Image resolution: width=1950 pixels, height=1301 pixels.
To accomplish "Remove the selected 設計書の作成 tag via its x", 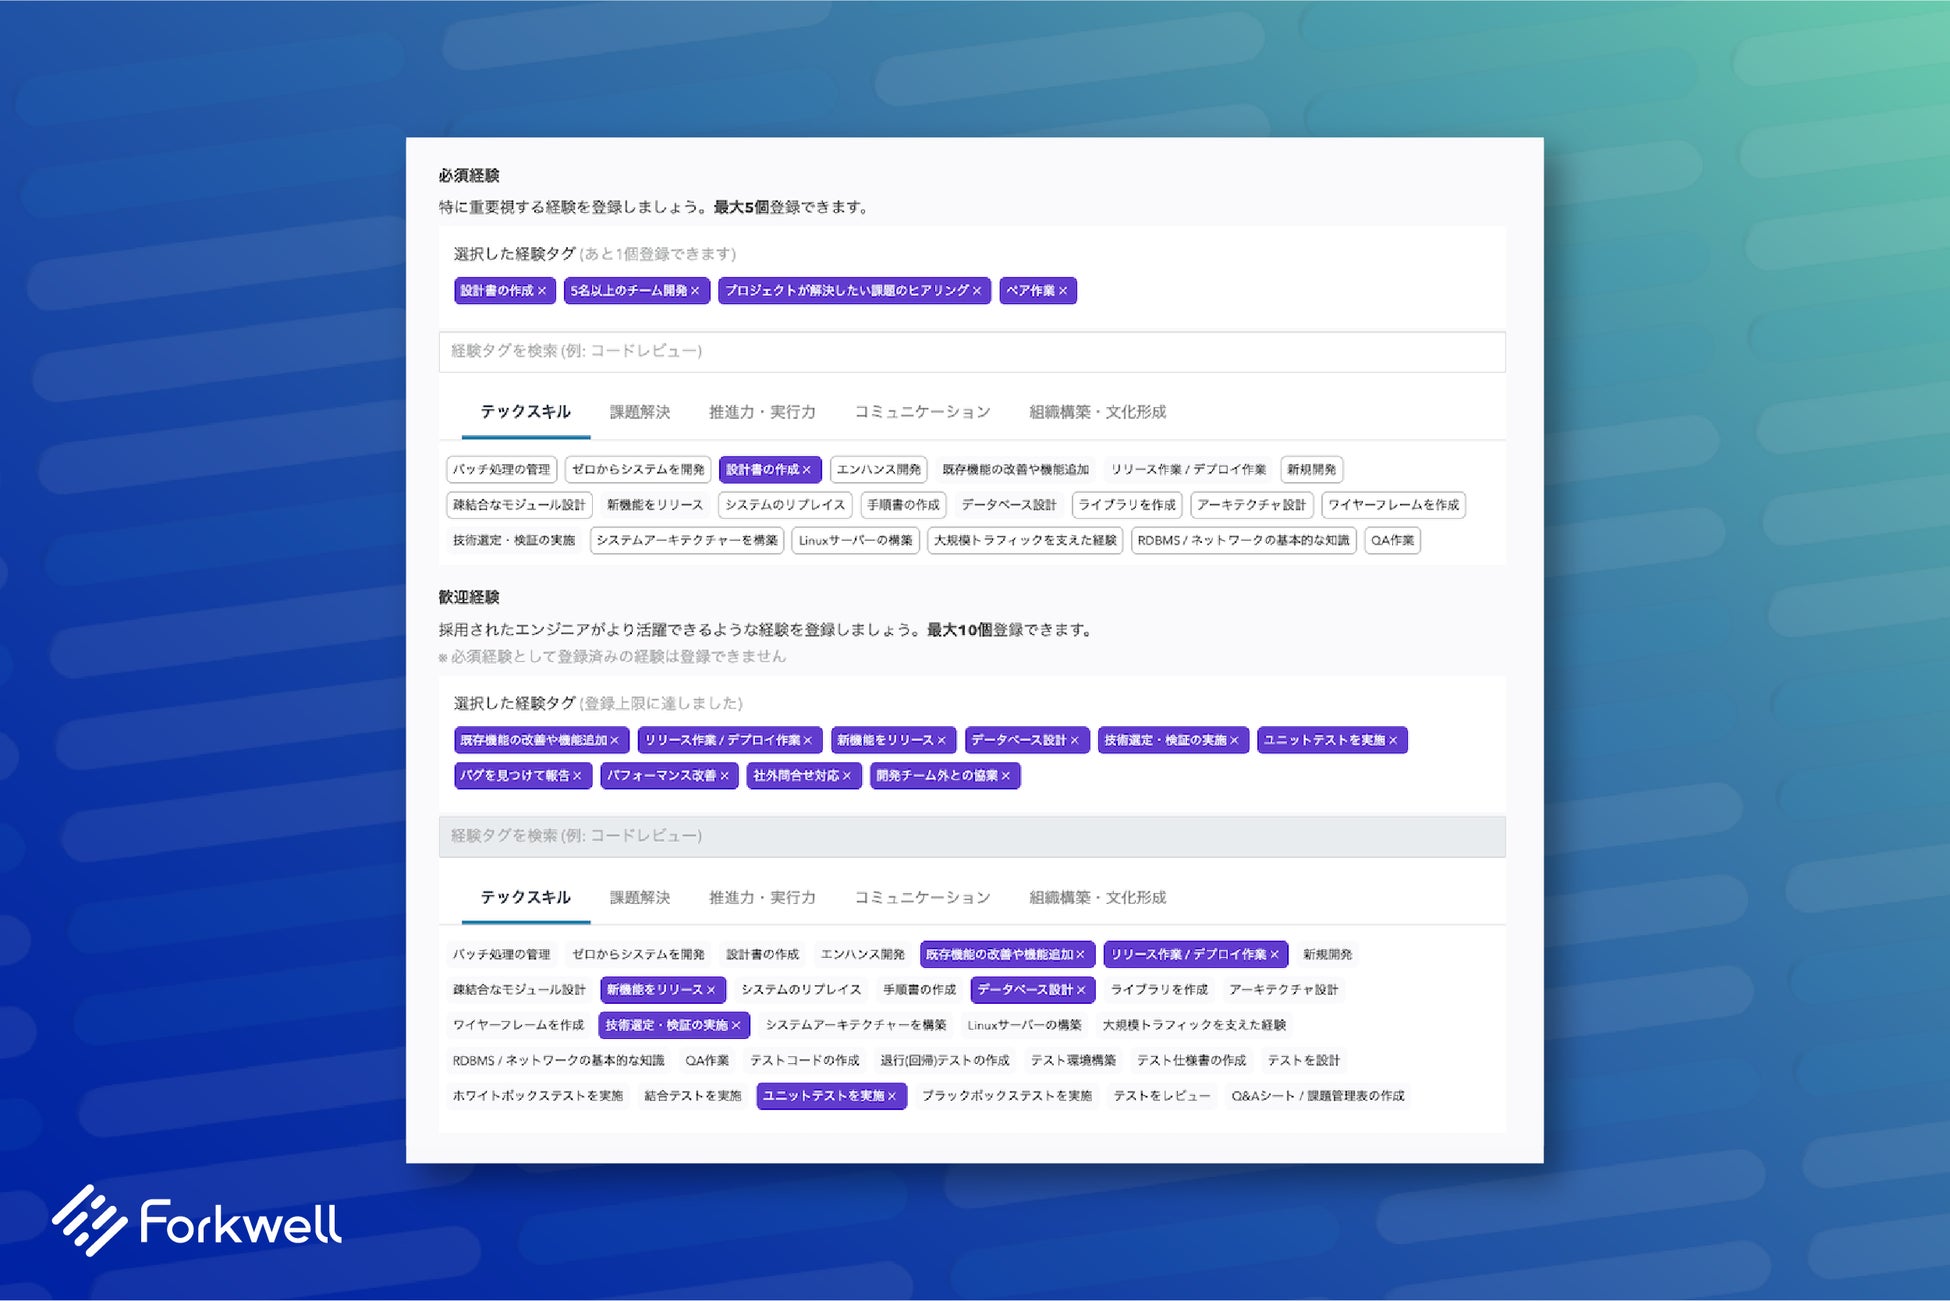I will pos(542,291).
